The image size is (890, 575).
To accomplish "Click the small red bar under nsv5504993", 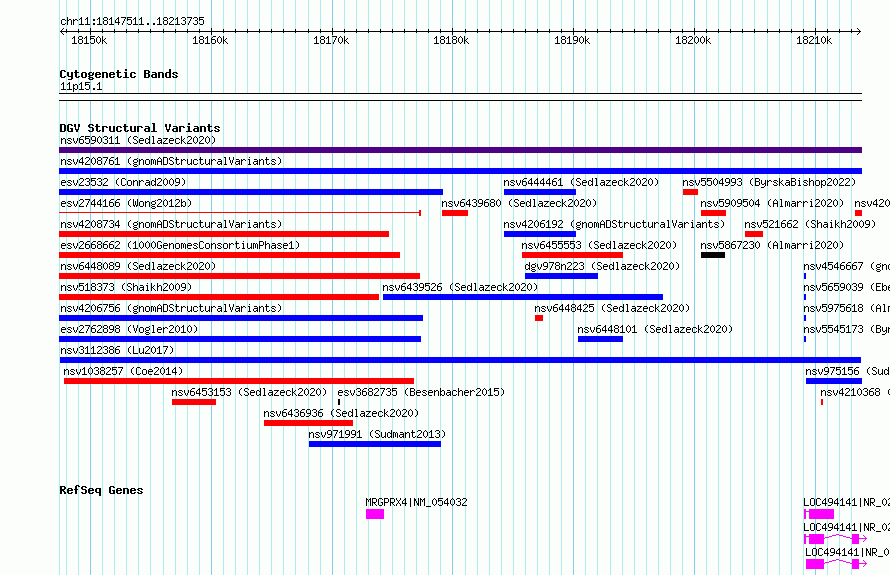I will [x=690, y=192].
